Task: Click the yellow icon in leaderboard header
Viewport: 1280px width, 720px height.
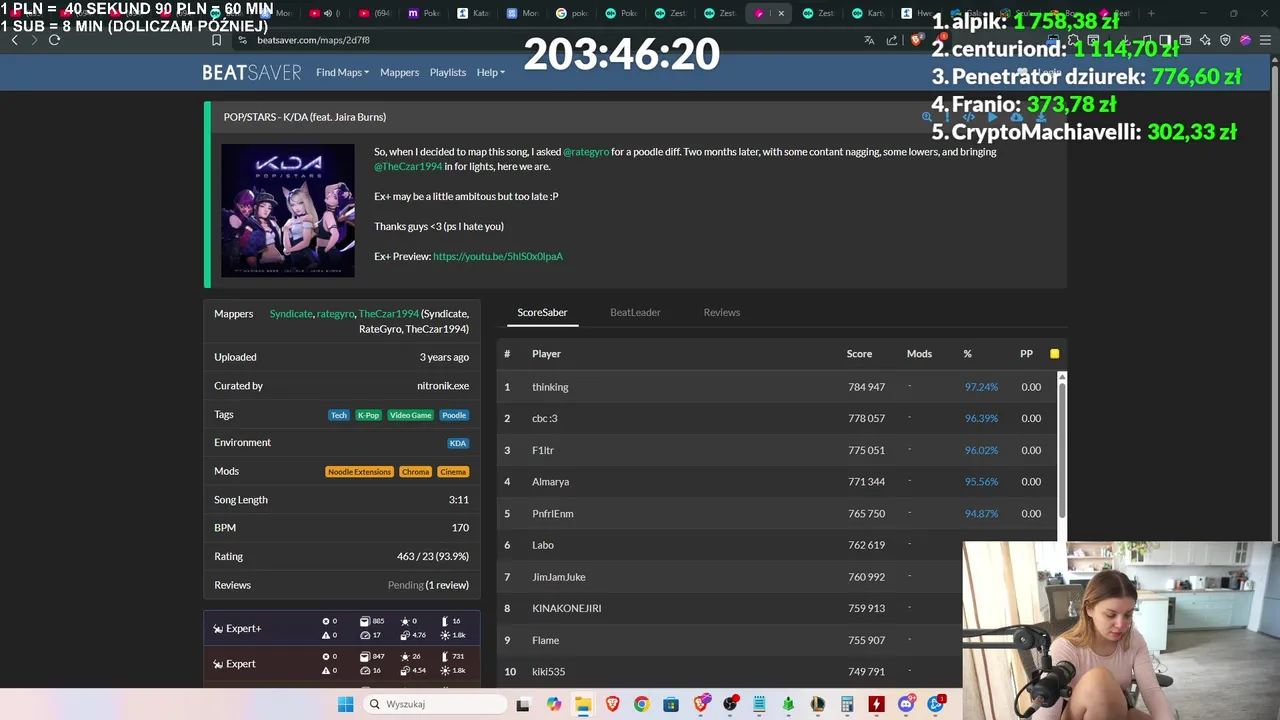Action: (1054, 354)
